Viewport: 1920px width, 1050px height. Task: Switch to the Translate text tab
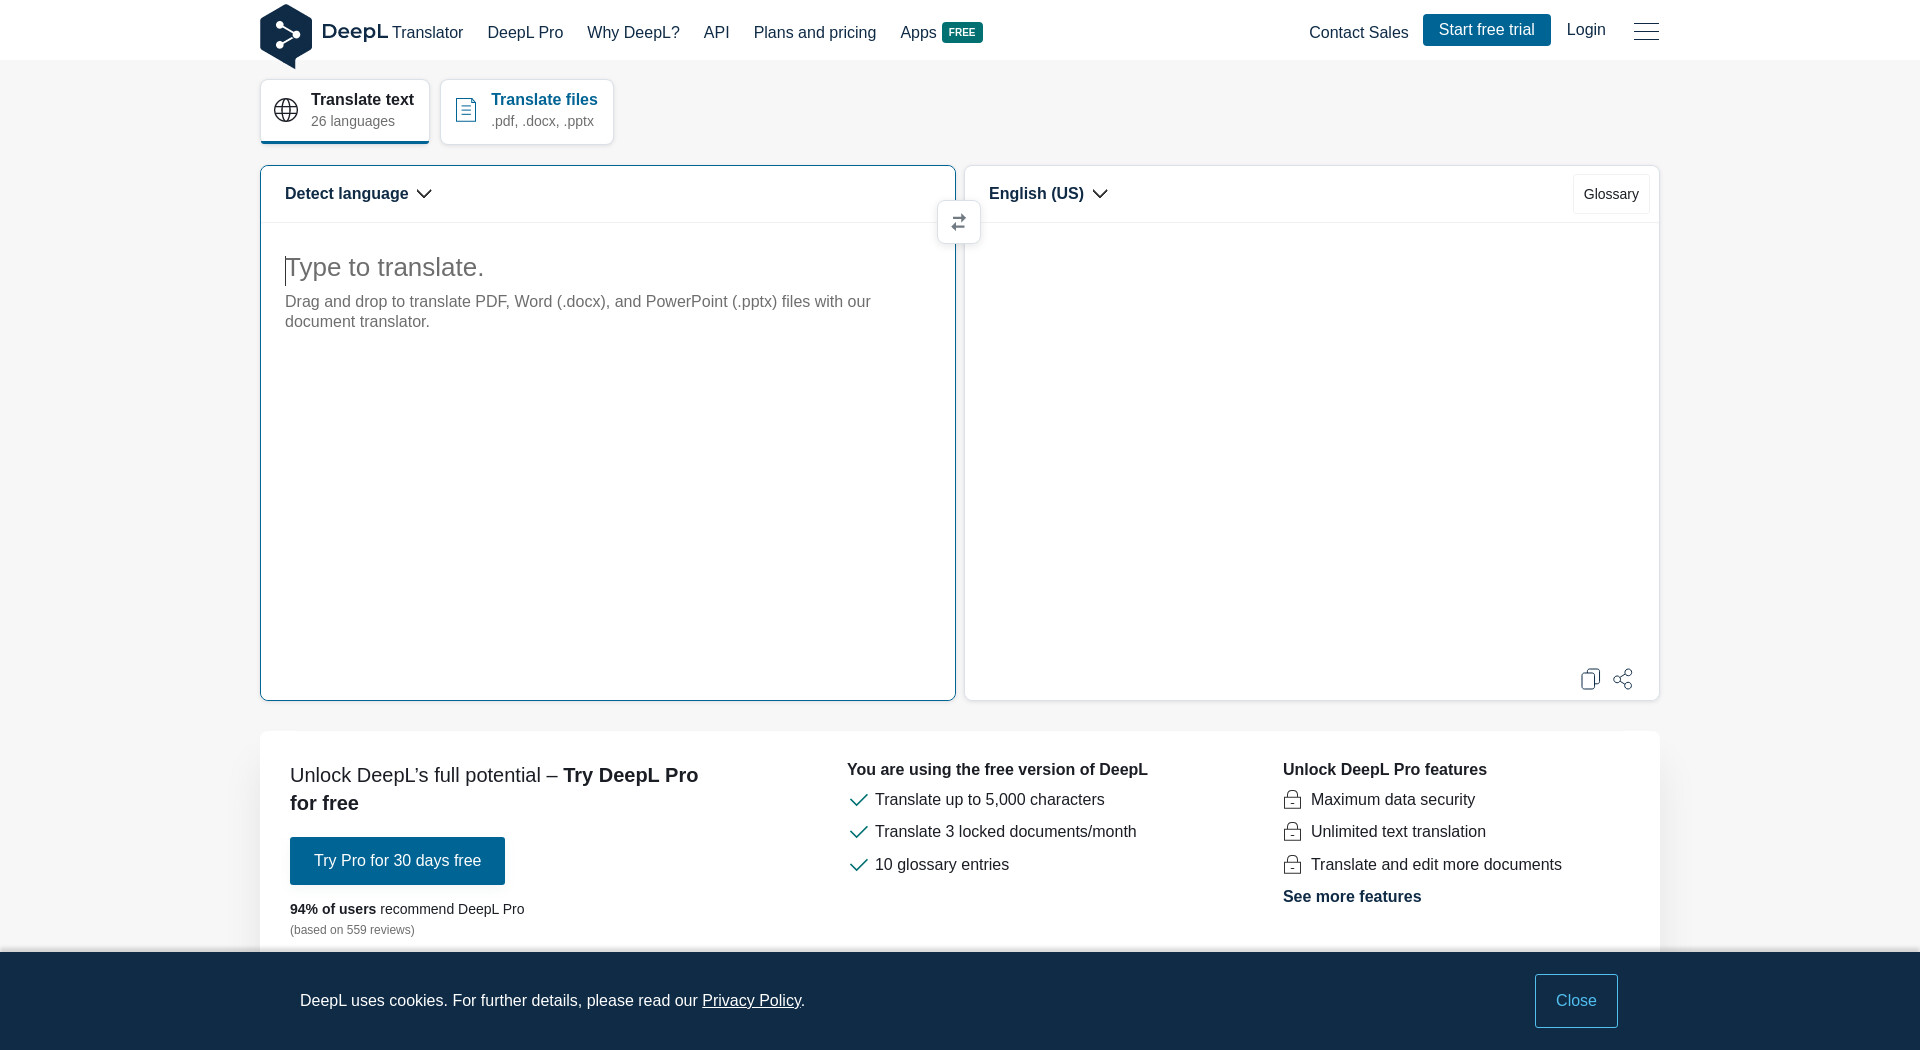345,111
